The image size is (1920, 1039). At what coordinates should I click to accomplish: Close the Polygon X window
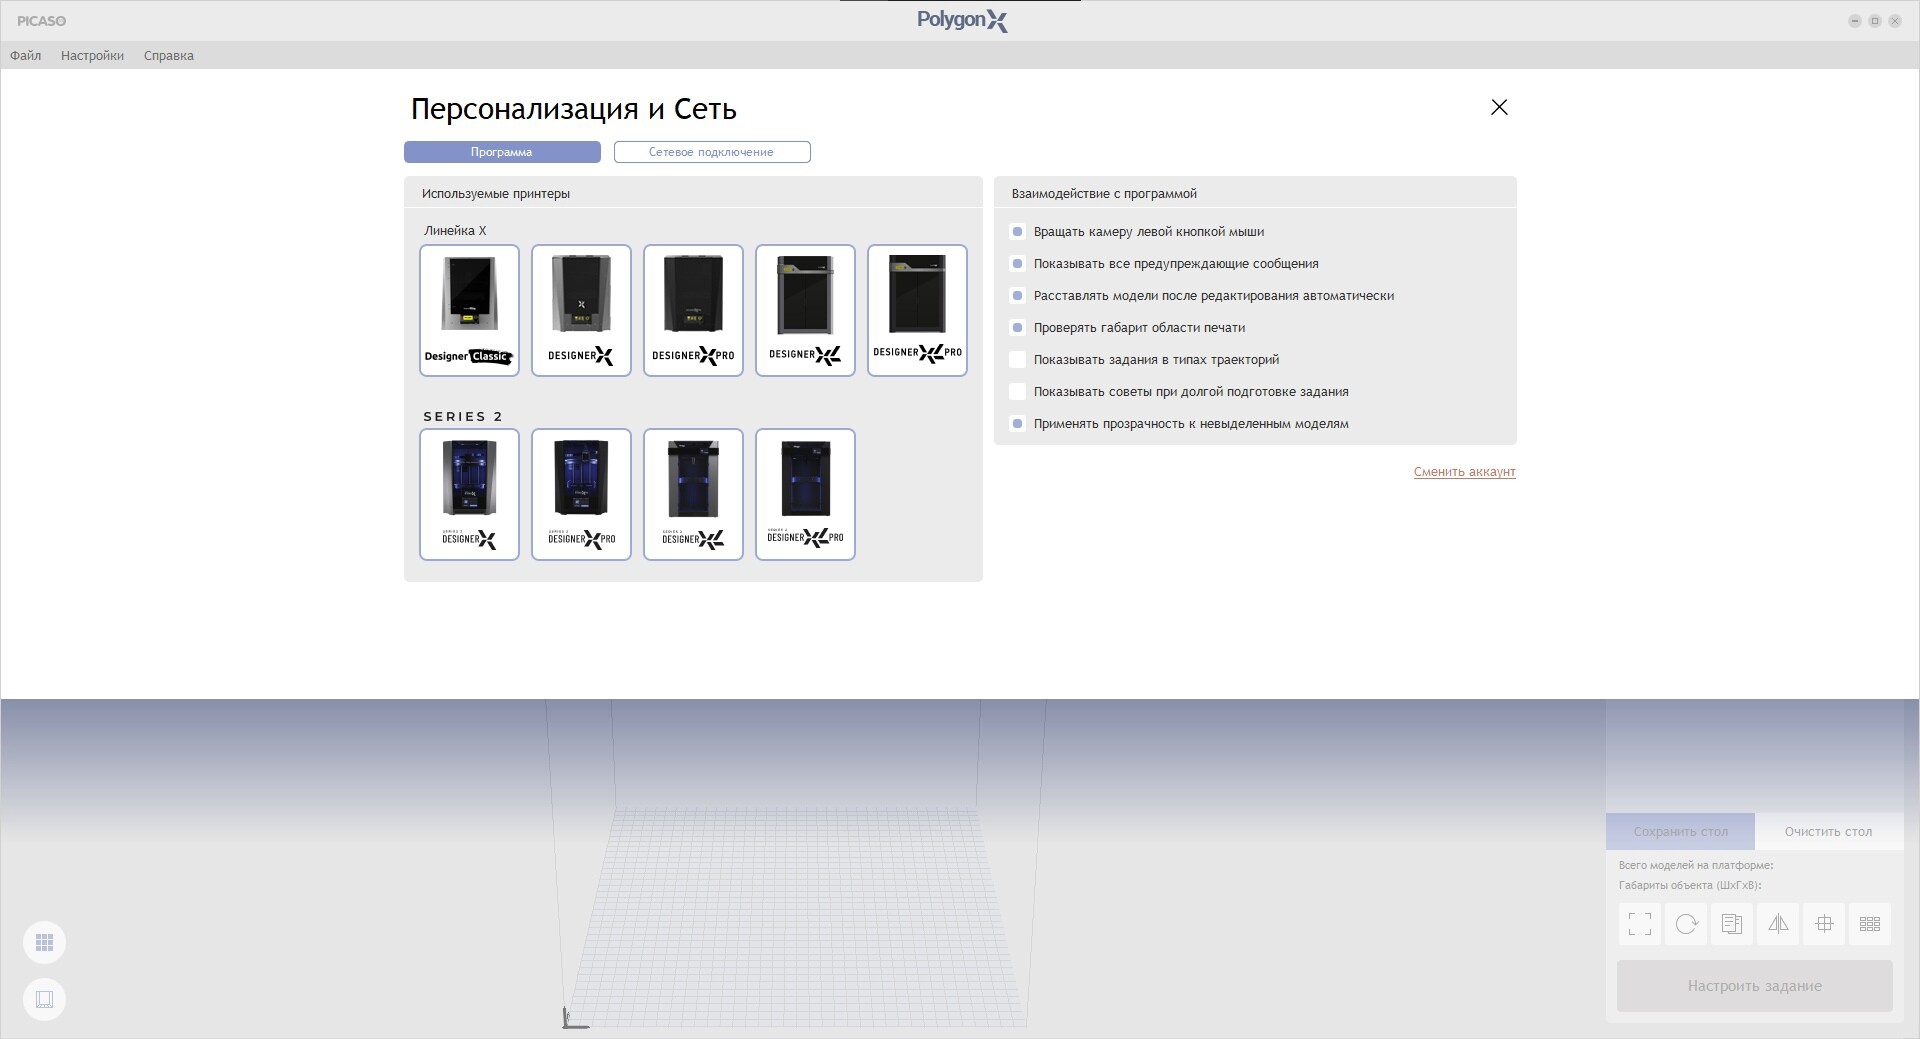[x=1895, y=21]
